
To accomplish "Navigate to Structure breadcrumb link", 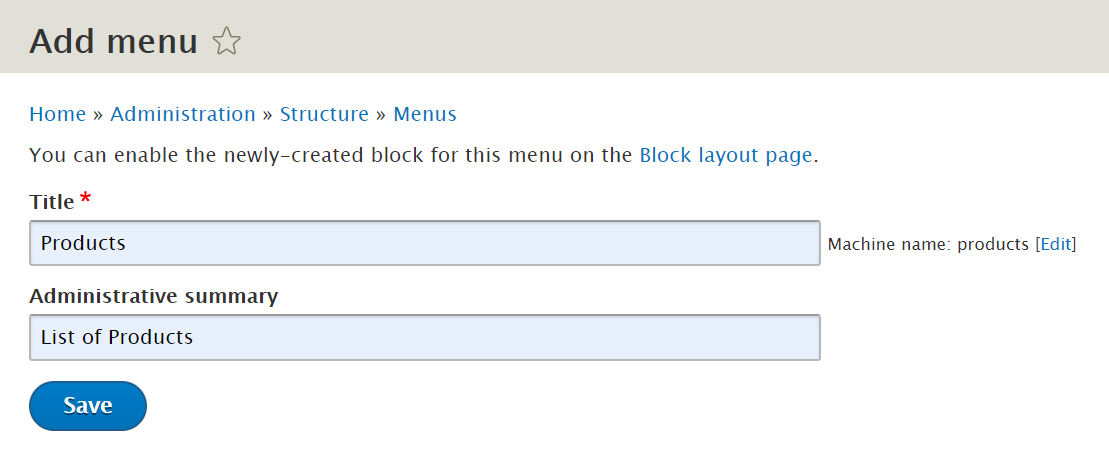I will point(324,114).
